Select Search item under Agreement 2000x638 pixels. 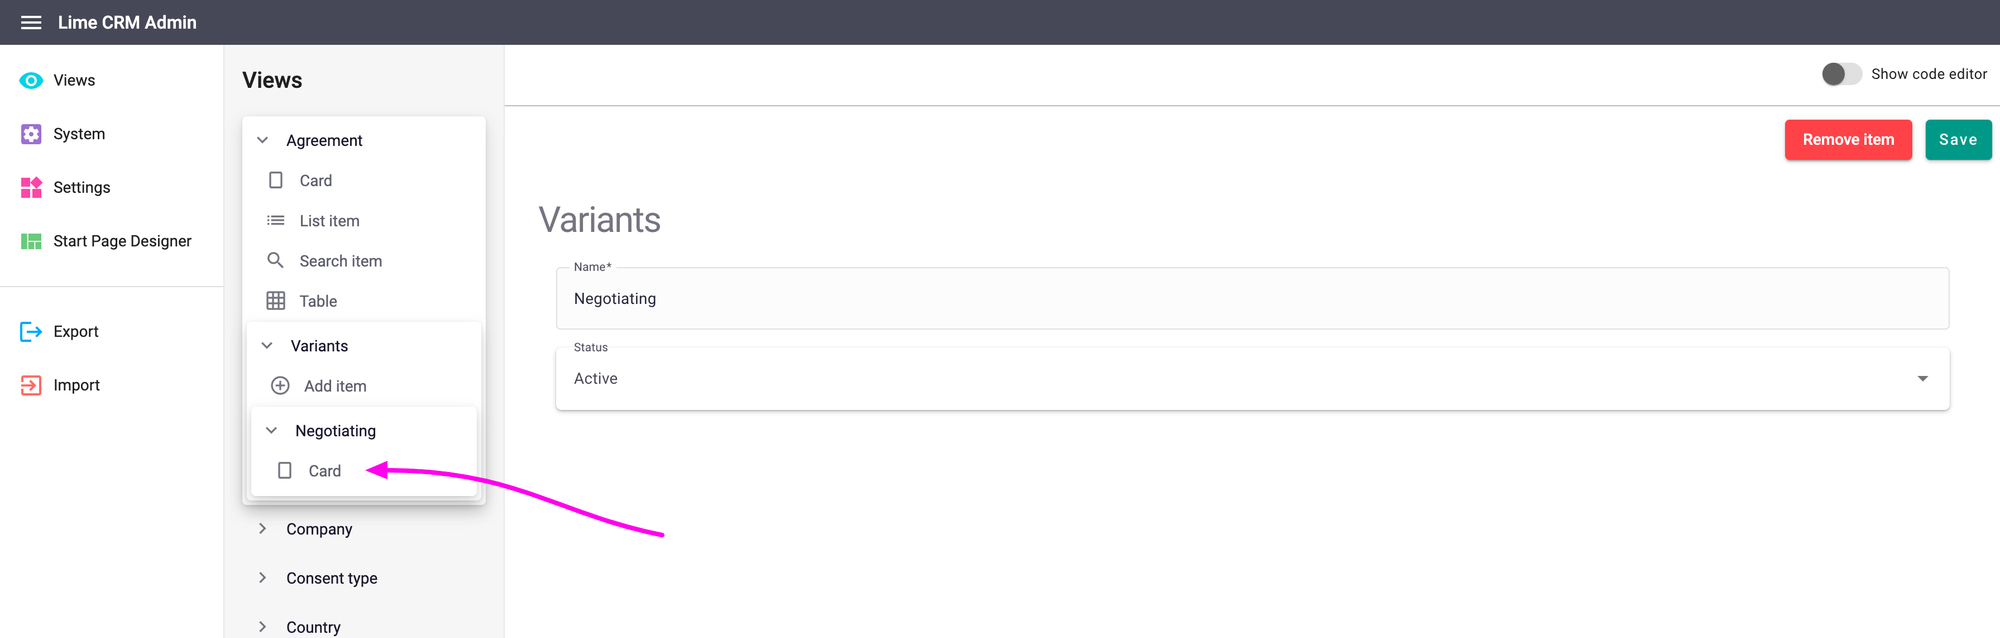pyautogui.click(x=340, y=261)
